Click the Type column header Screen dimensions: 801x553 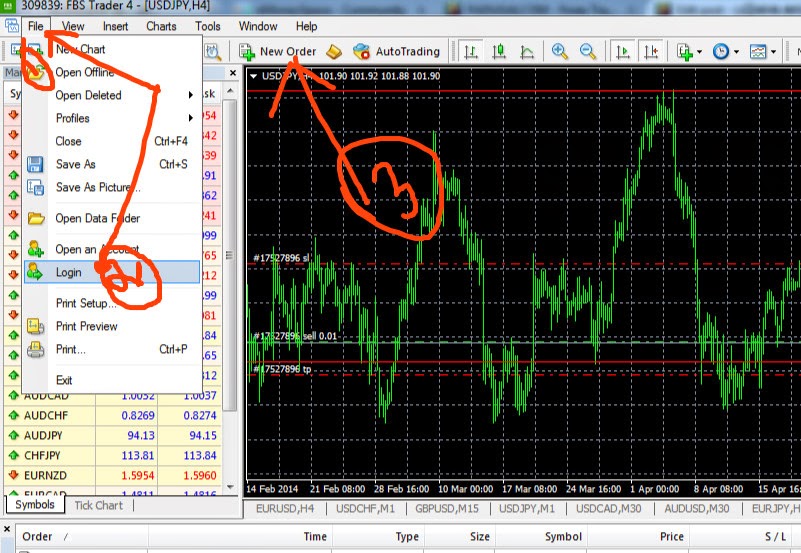pyautogui.click(x=378, y=537)
